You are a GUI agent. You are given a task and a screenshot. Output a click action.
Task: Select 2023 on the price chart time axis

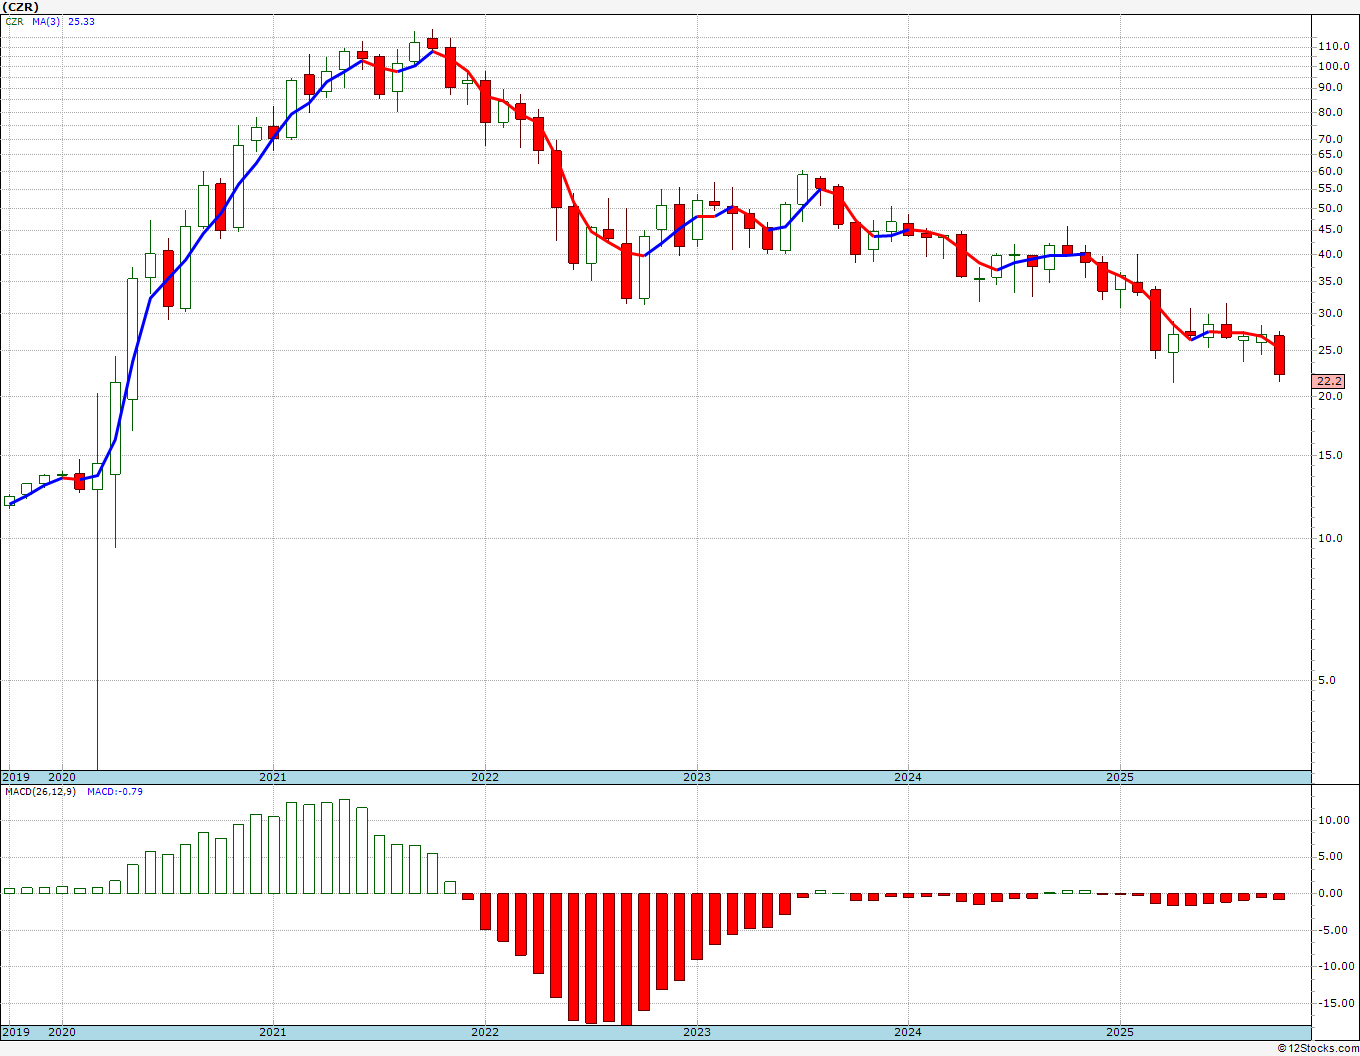tap(697, 777)
